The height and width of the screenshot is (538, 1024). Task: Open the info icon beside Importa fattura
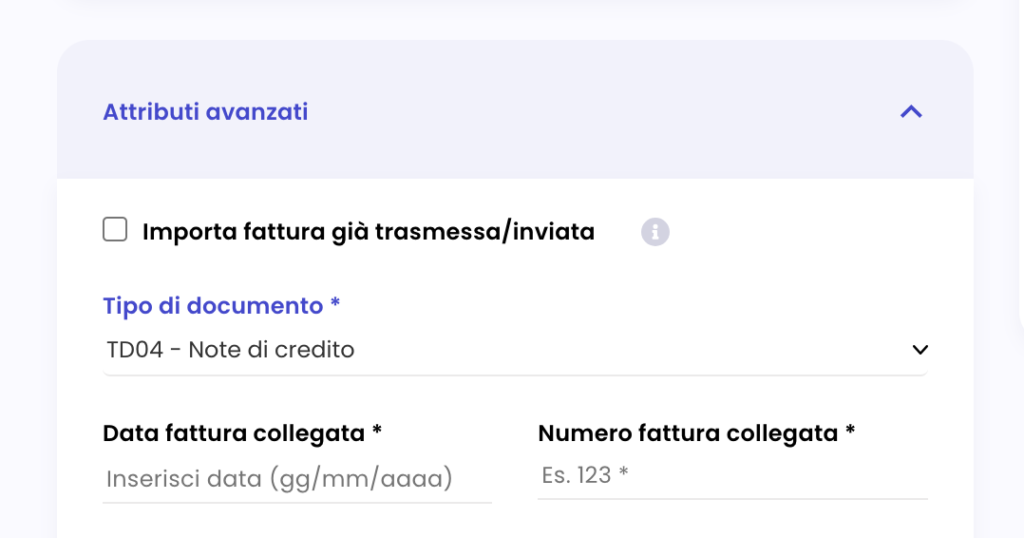[655, 232]
